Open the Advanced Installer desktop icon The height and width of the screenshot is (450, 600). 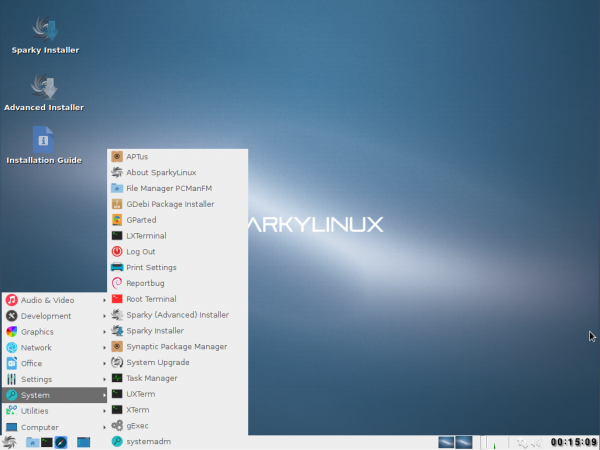coord(44,93)
